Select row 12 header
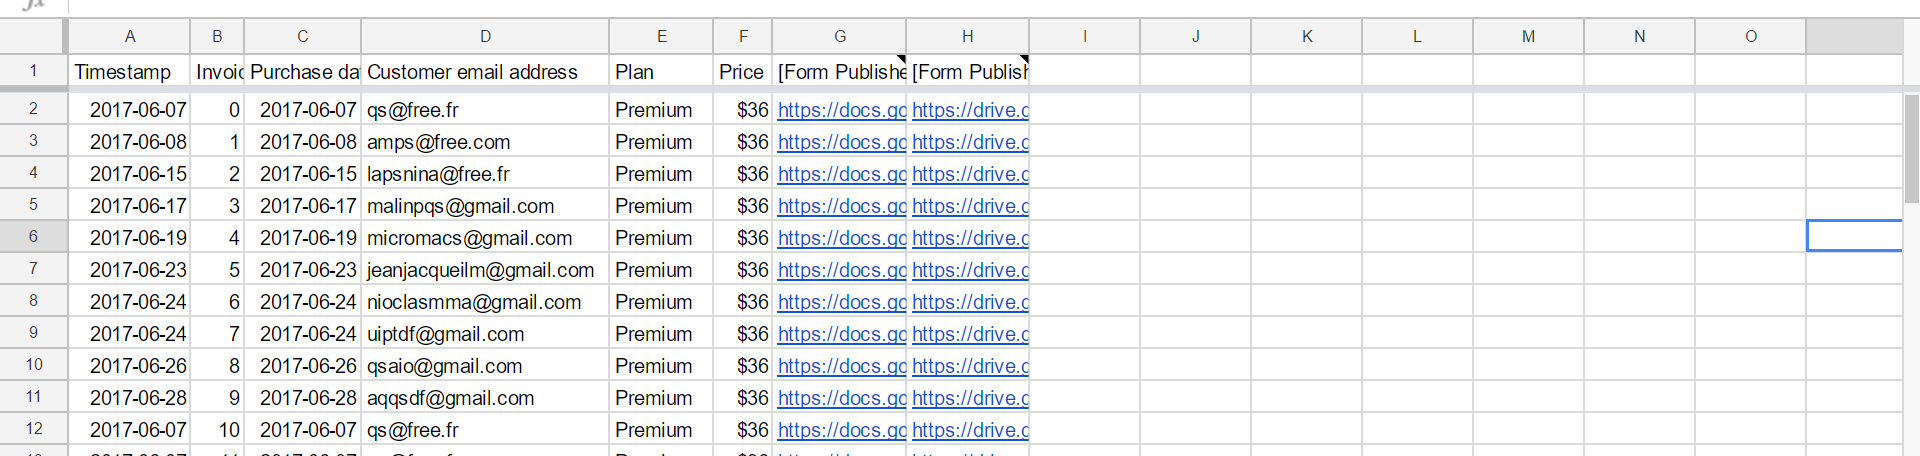Image resolution: width=1920 pixels, height=456 pixels. pyautogui.click(x=33, y=428)
